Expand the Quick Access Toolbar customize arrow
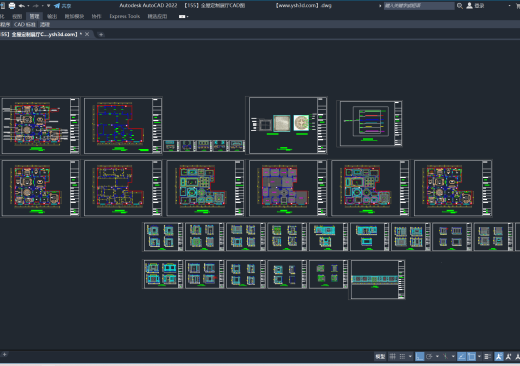520x366 pixels. click(49, 6)
